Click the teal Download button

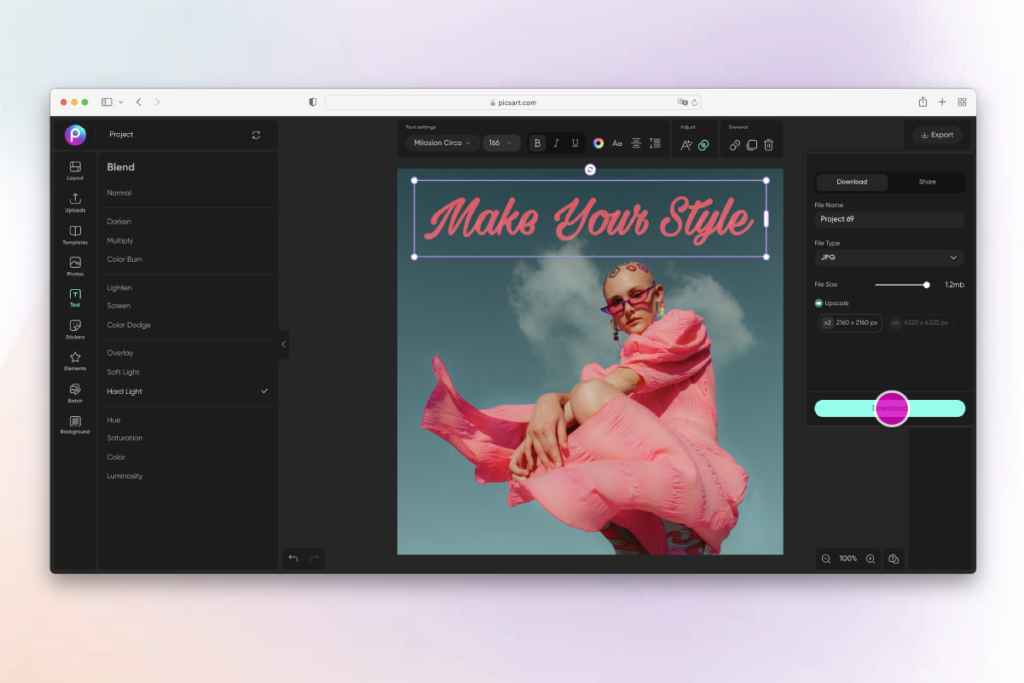890,408
